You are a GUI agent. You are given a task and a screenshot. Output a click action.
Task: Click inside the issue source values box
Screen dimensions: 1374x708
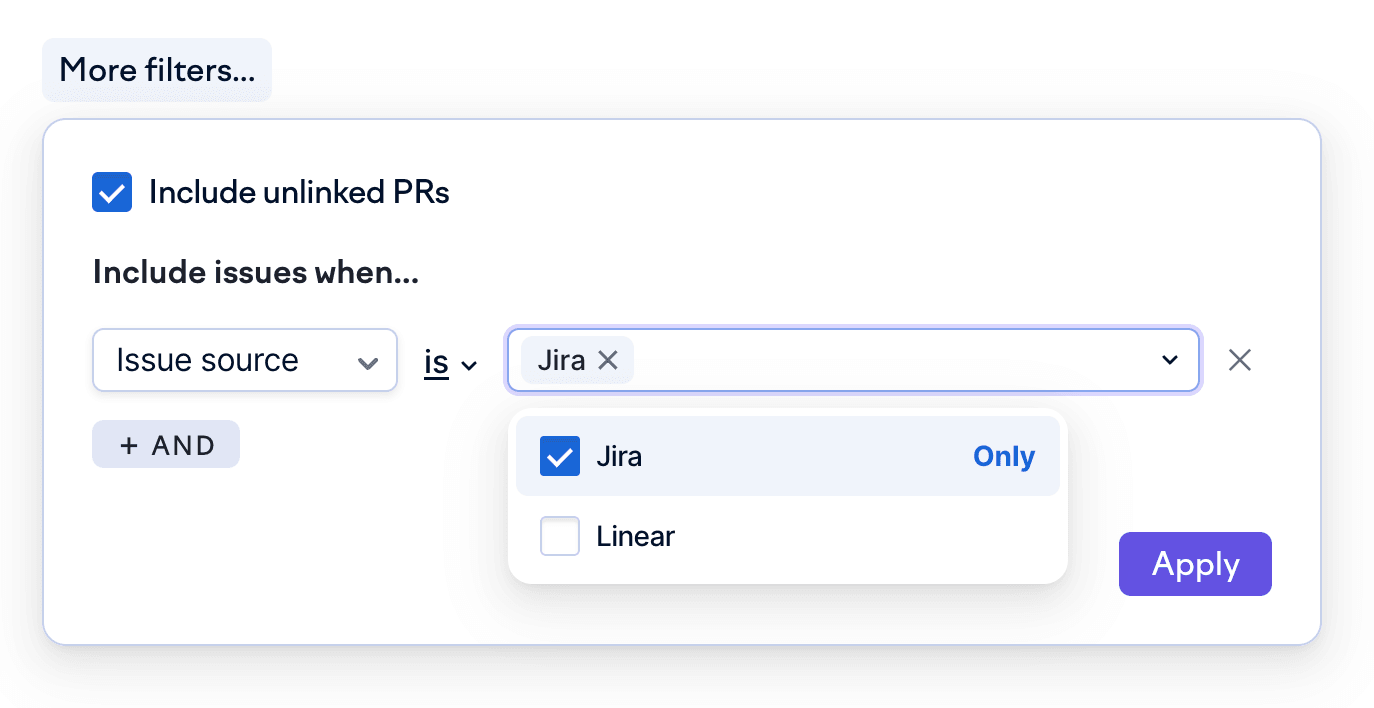coord(890,361)
